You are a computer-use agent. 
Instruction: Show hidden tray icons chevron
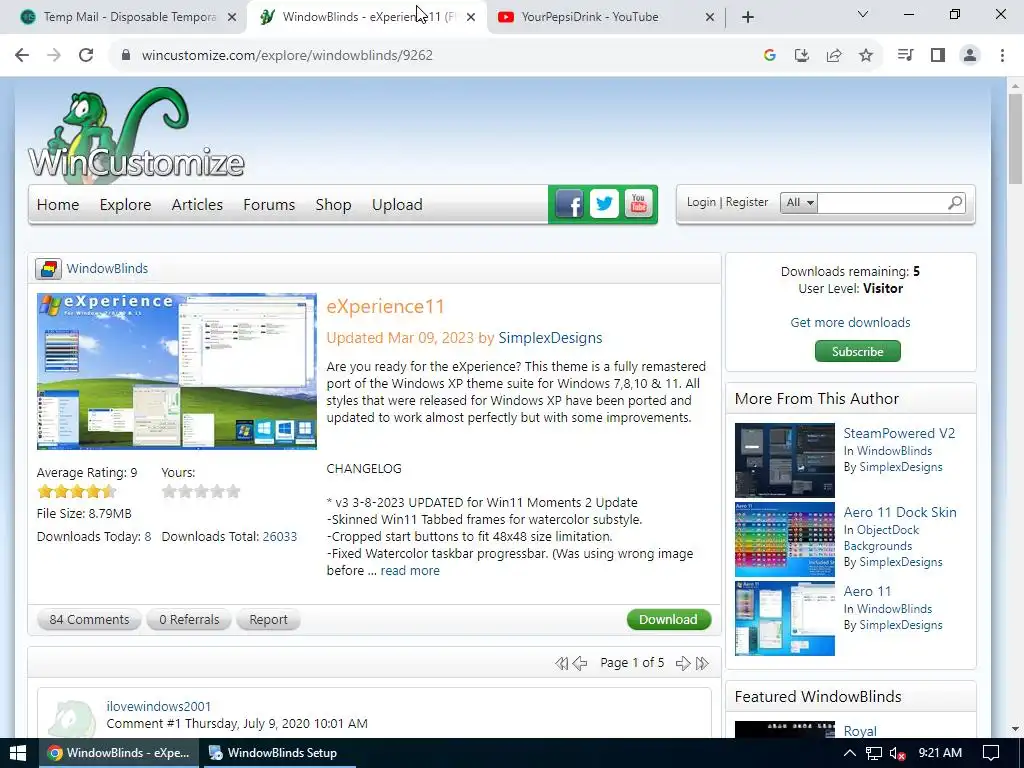(x=850, y=753)
